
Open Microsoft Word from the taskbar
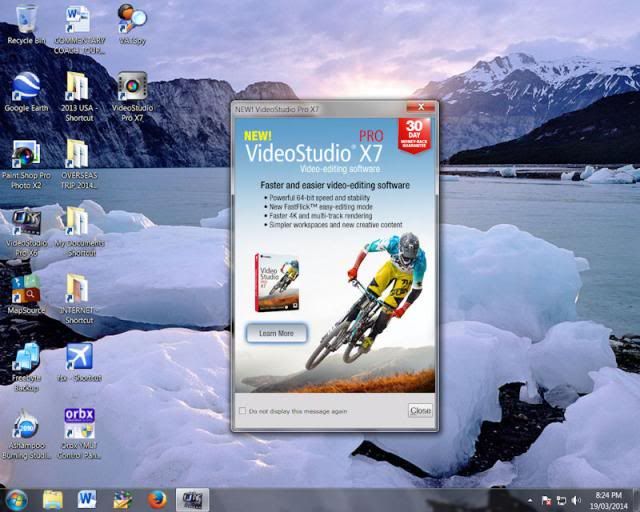87,500
